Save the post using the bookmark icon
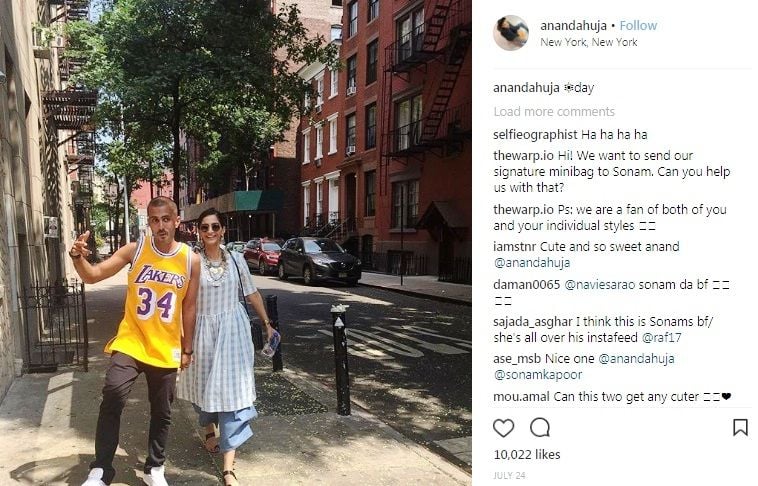This screenshot has height=486, width=758. click(740, 427)
